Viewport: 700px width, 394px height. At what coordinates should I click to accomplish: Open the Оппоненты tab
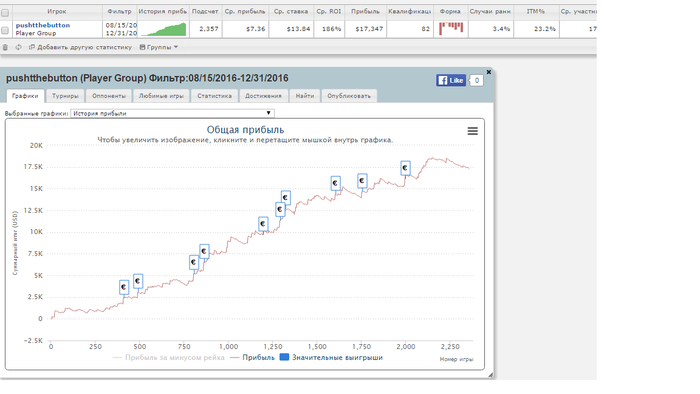(109, 96)
